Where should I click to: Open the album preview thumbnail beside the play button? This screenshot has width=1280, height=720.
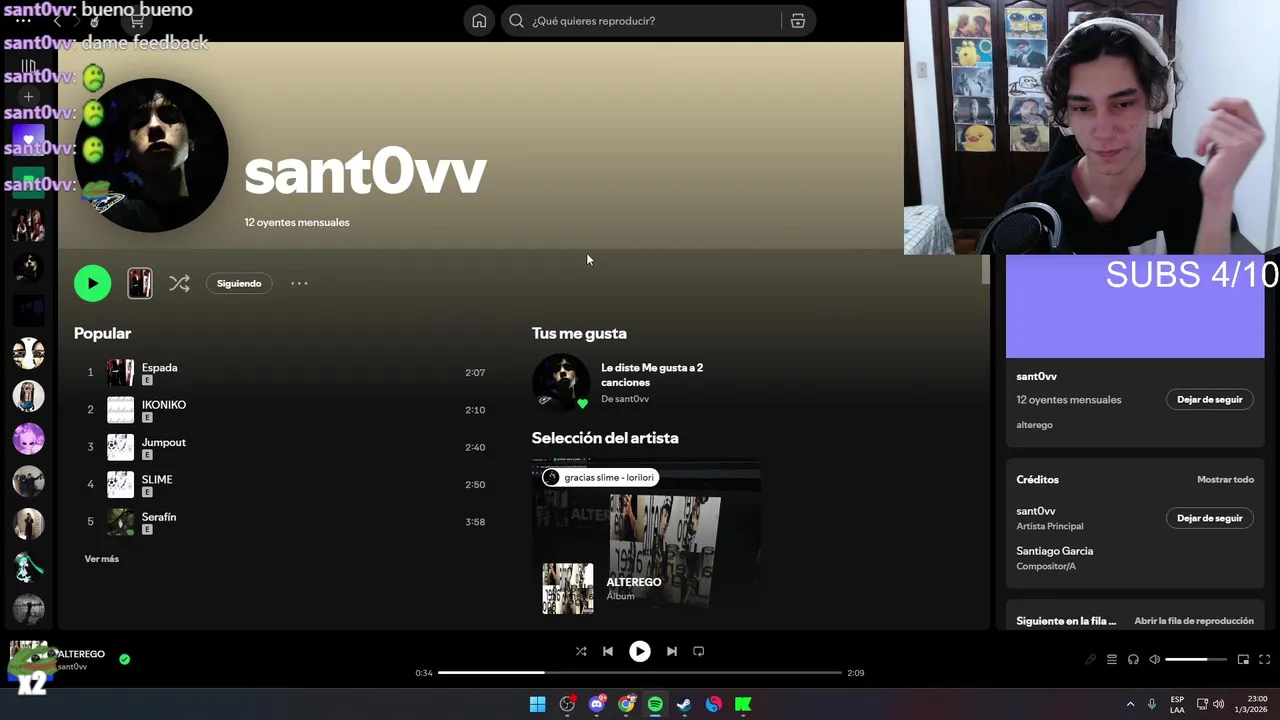point(140,283)
